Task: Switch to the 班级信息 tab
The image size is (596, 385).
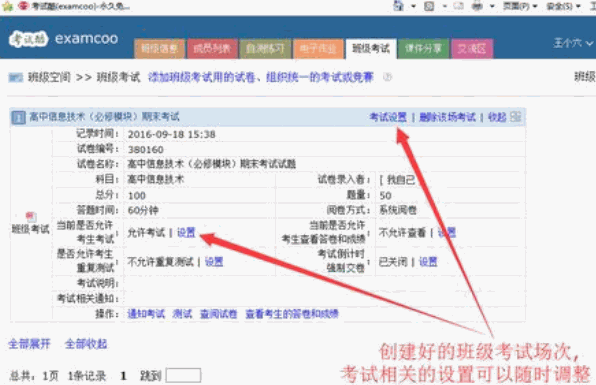Action: click(160, 49)
